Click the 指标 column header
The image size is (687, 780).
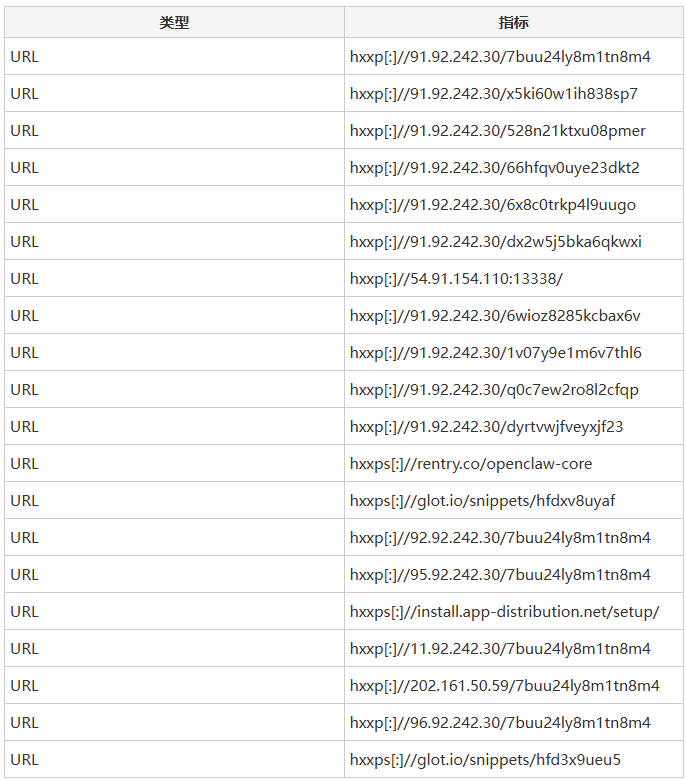(514, 22)
